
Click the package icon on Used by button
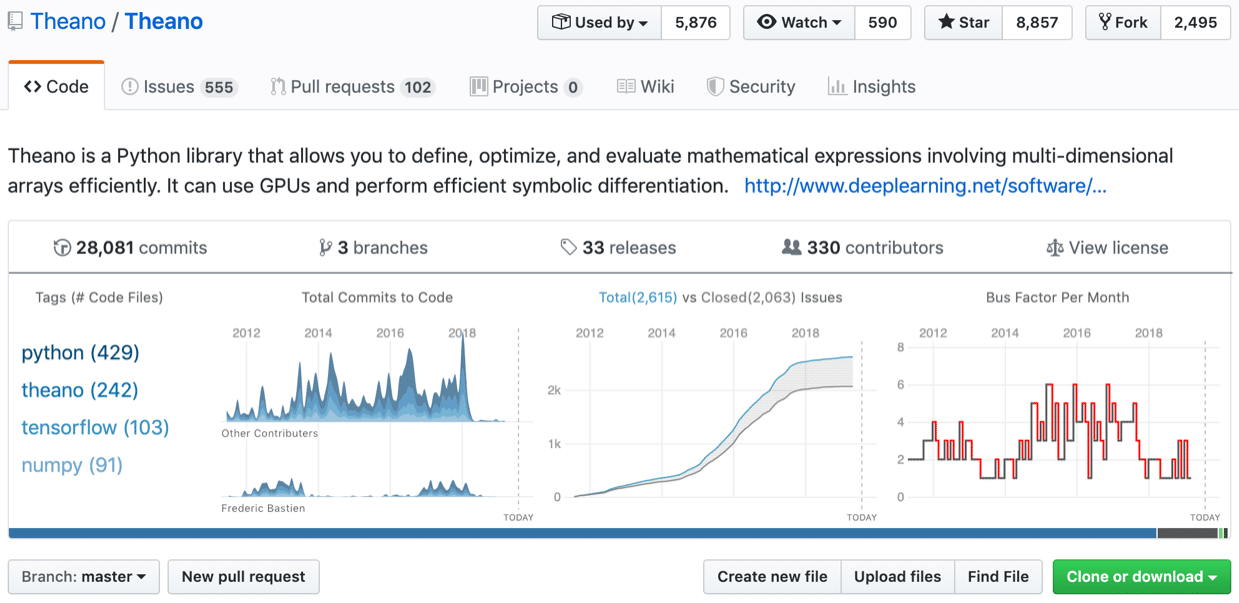point(561,22)
